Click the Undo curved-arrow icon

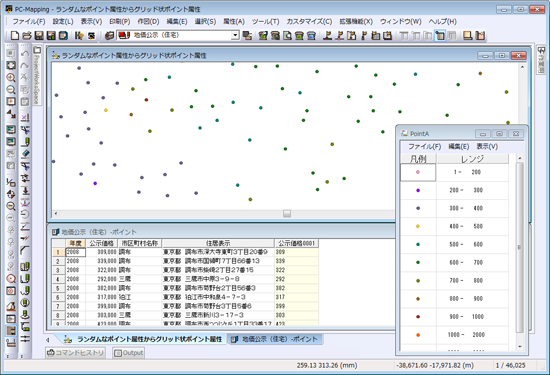pos(25,53)
